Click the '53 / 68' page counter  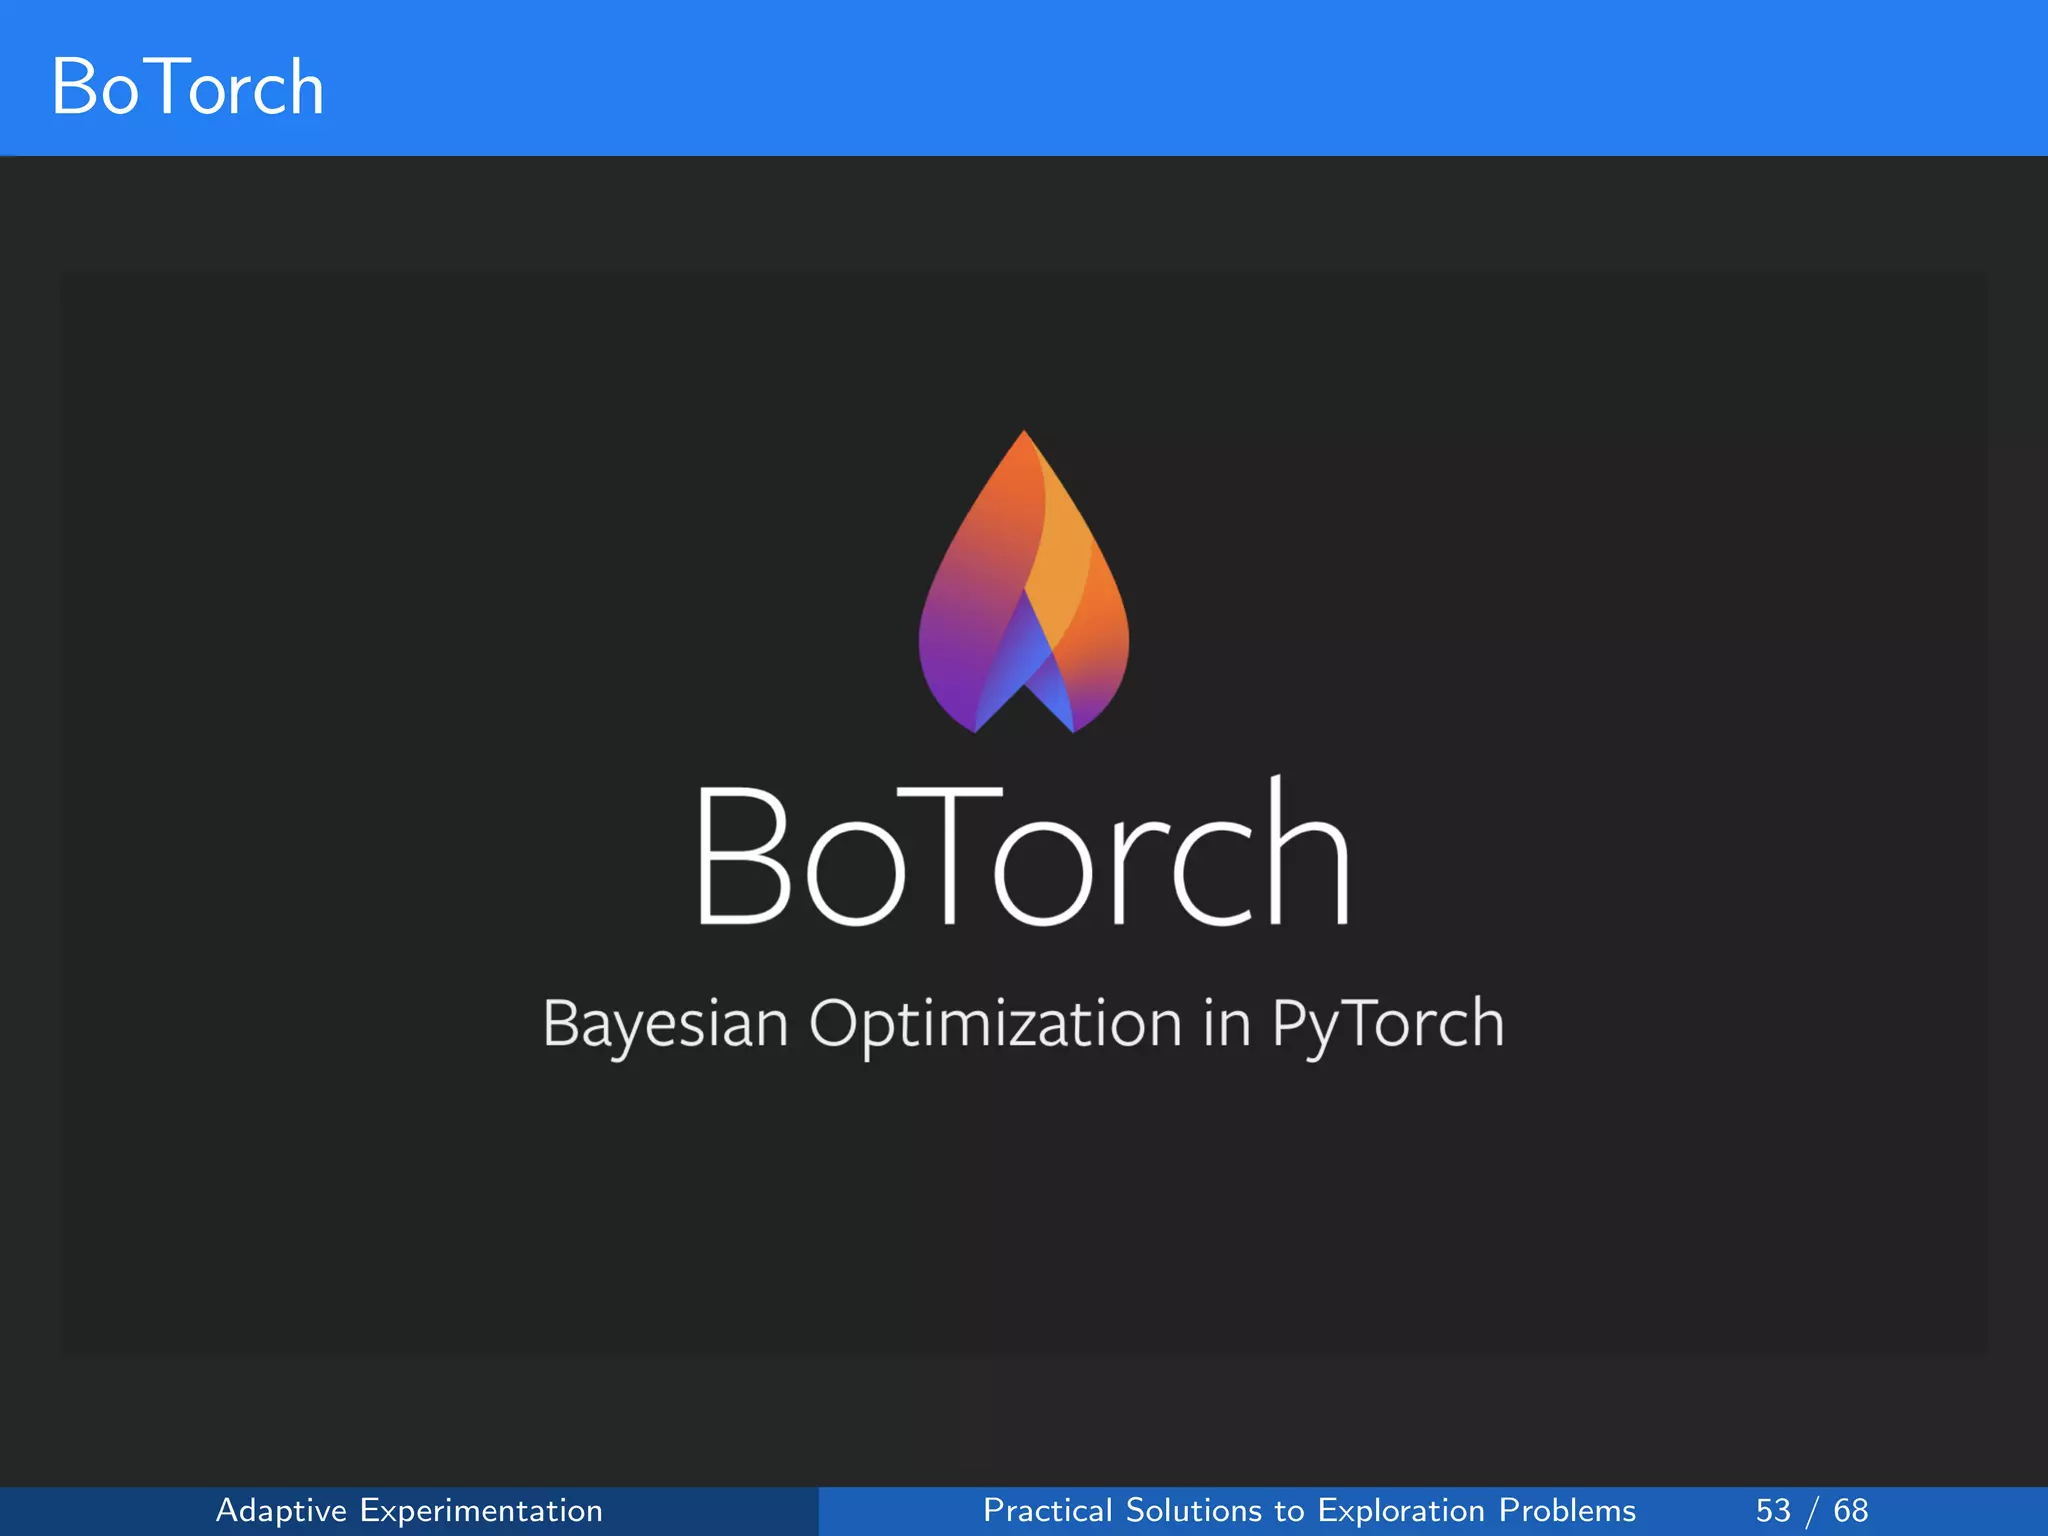pos(1811,1510)
